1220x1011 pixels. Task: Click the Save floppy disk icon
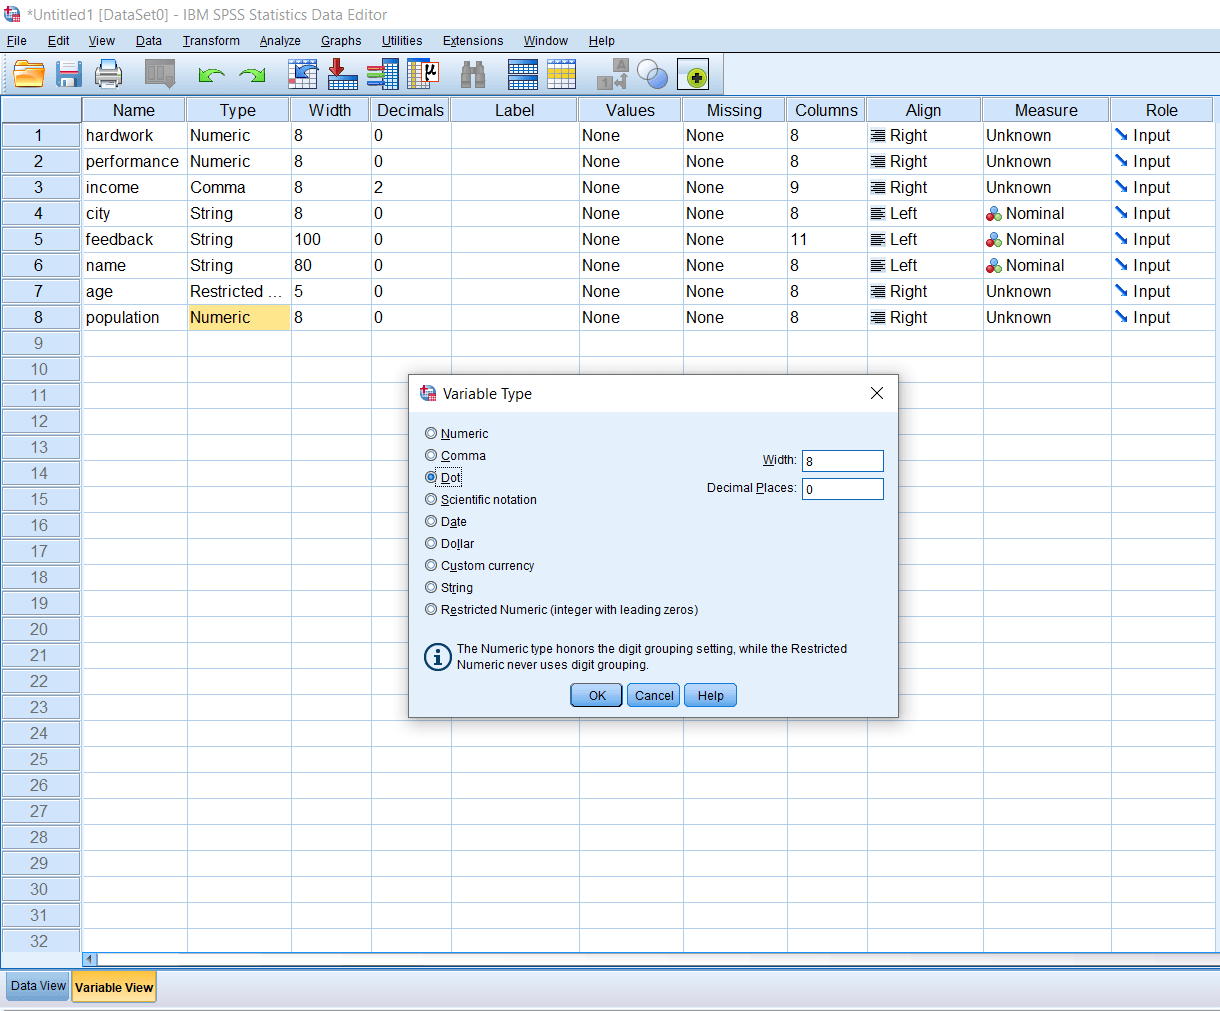coord(69,75)
